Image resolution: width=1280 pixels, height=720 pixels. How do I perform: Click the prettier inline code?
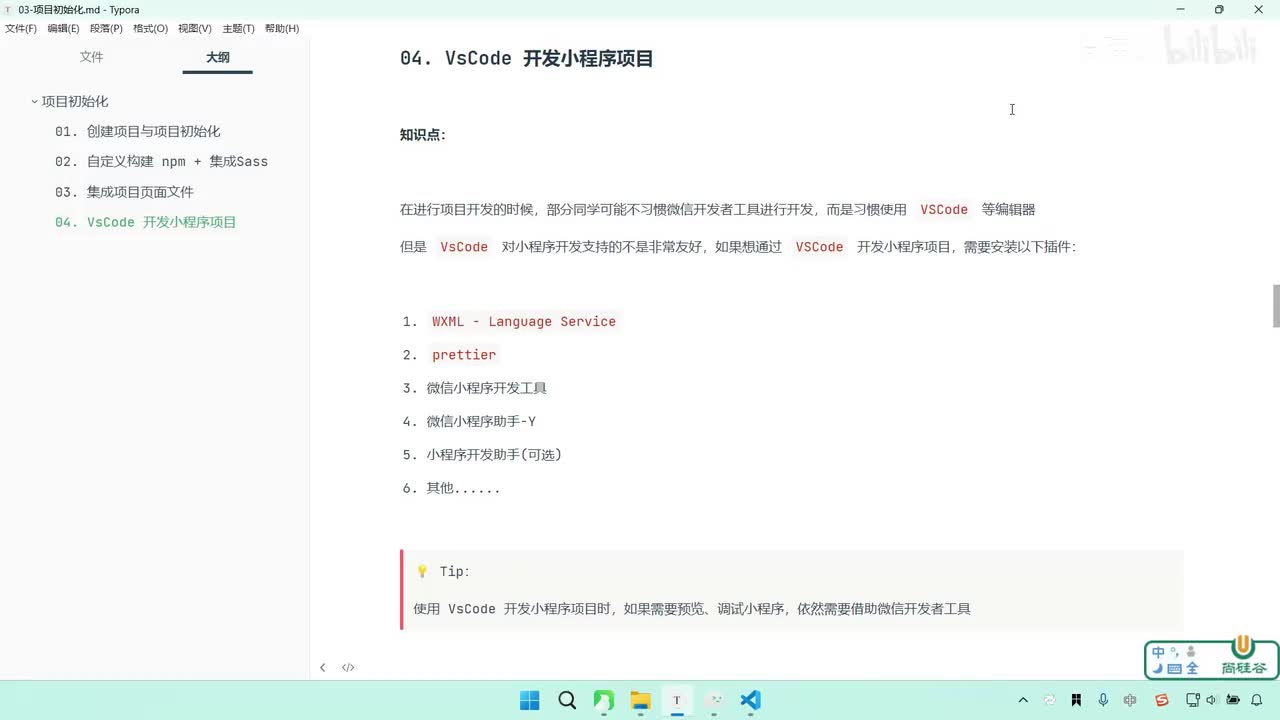[x=464, y=354]
